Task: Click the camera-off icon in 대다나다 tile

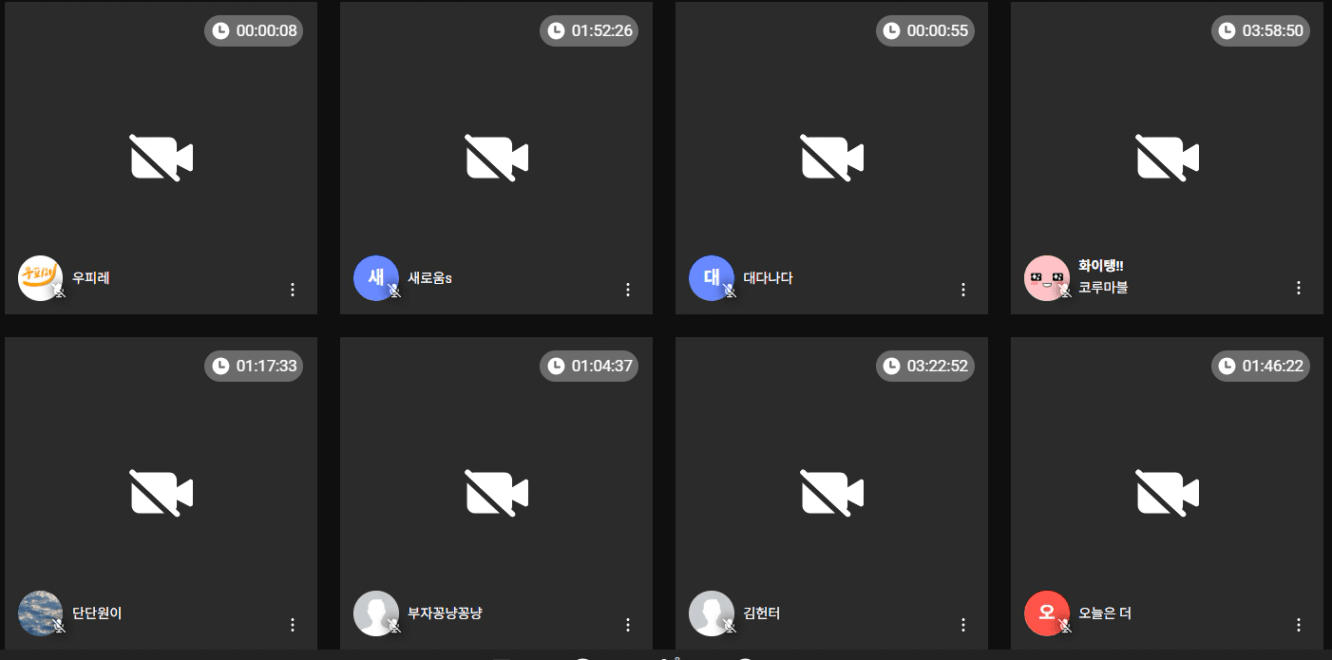Action: [x=832, y=158]
